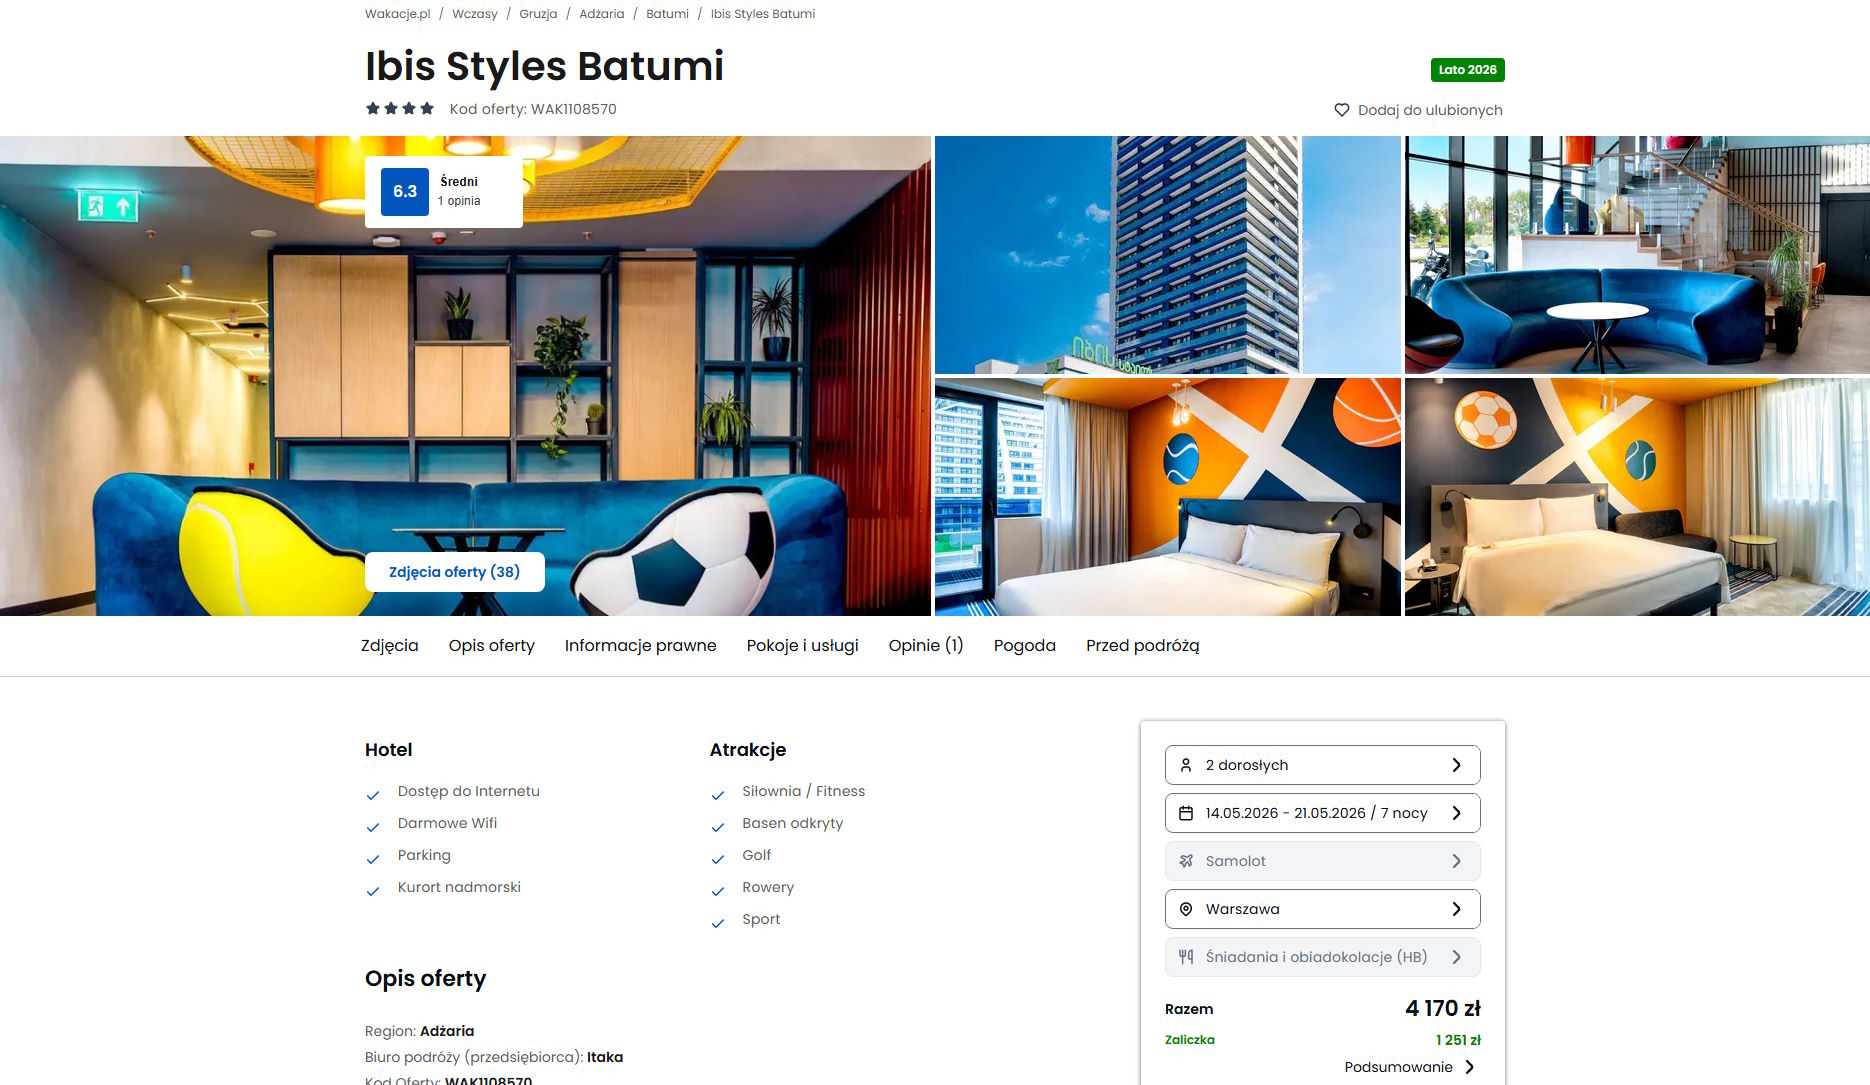Click the calendar icon in dates field

[x=1186, y=813]
